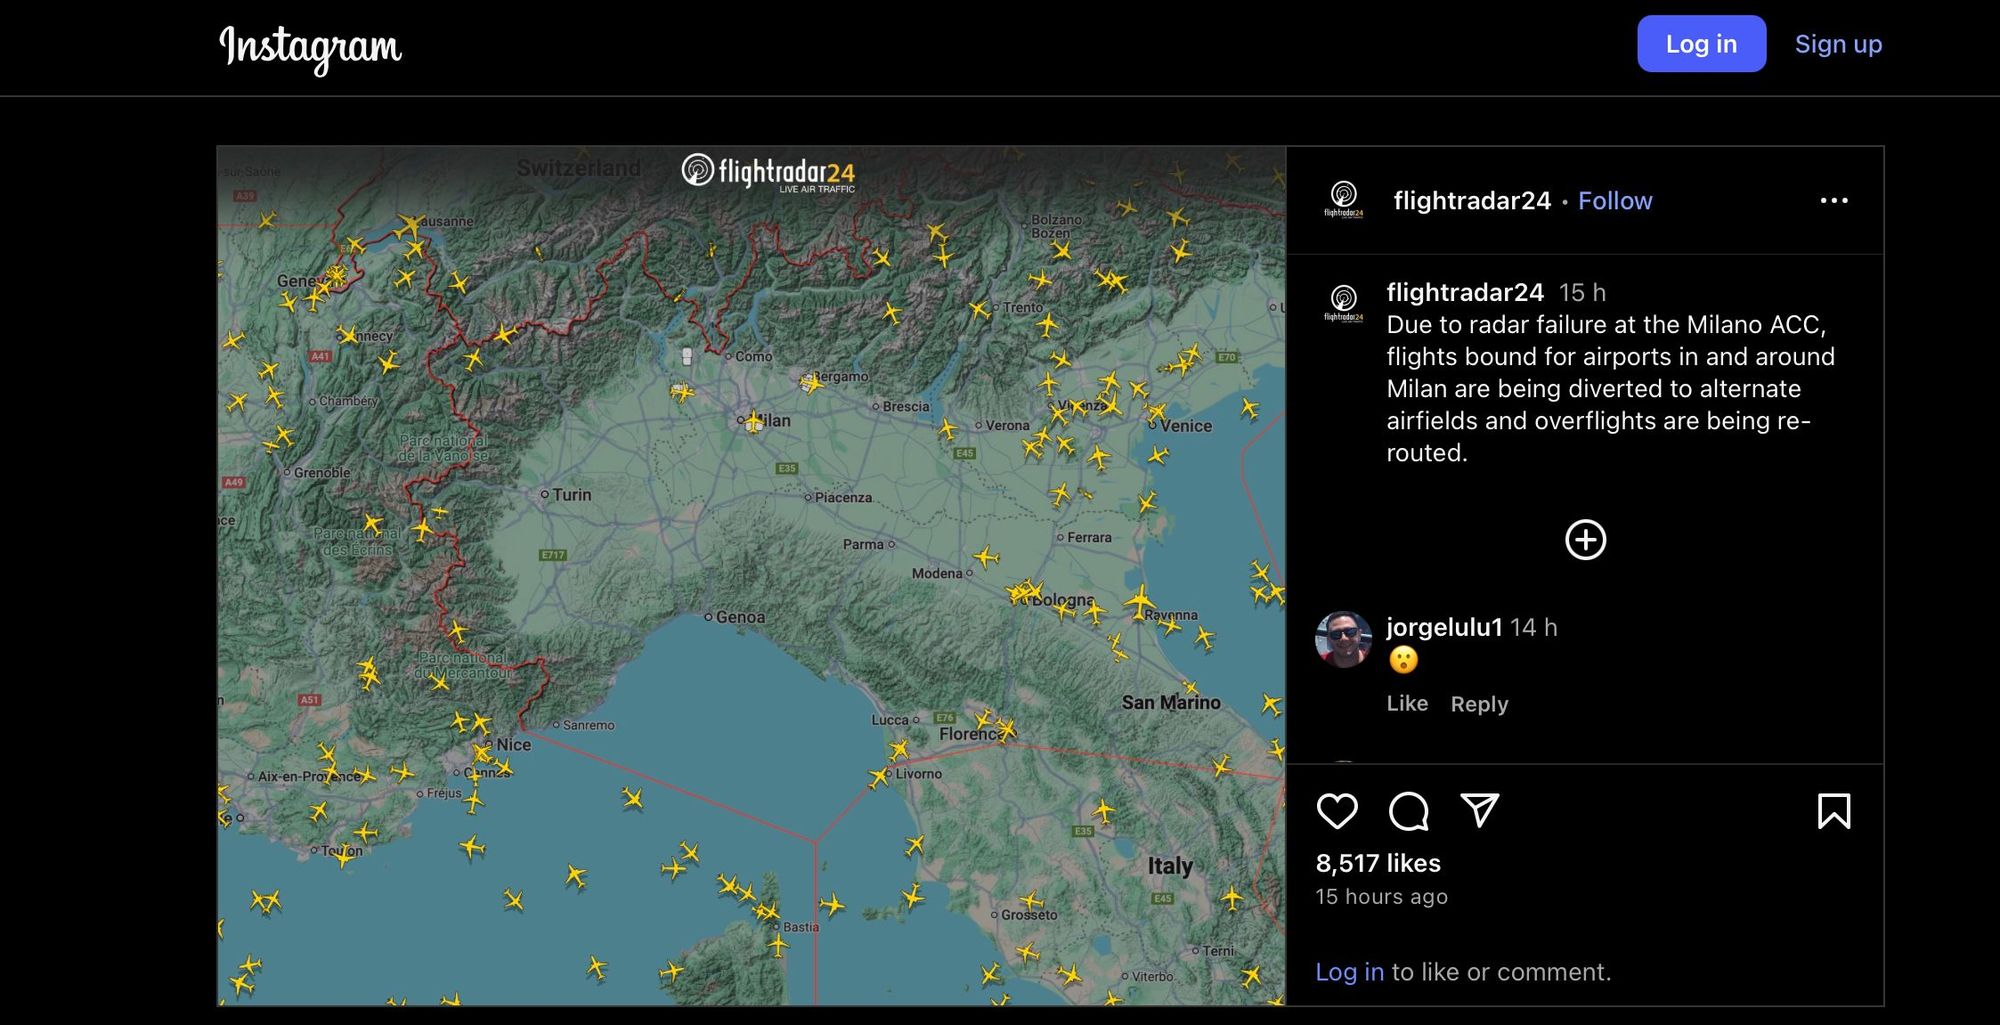Image resolution: width=2000 pixels, height=1025 pixels.
Task: Click flightradar24 username in the caption
Action: (x=1464, y=292)
